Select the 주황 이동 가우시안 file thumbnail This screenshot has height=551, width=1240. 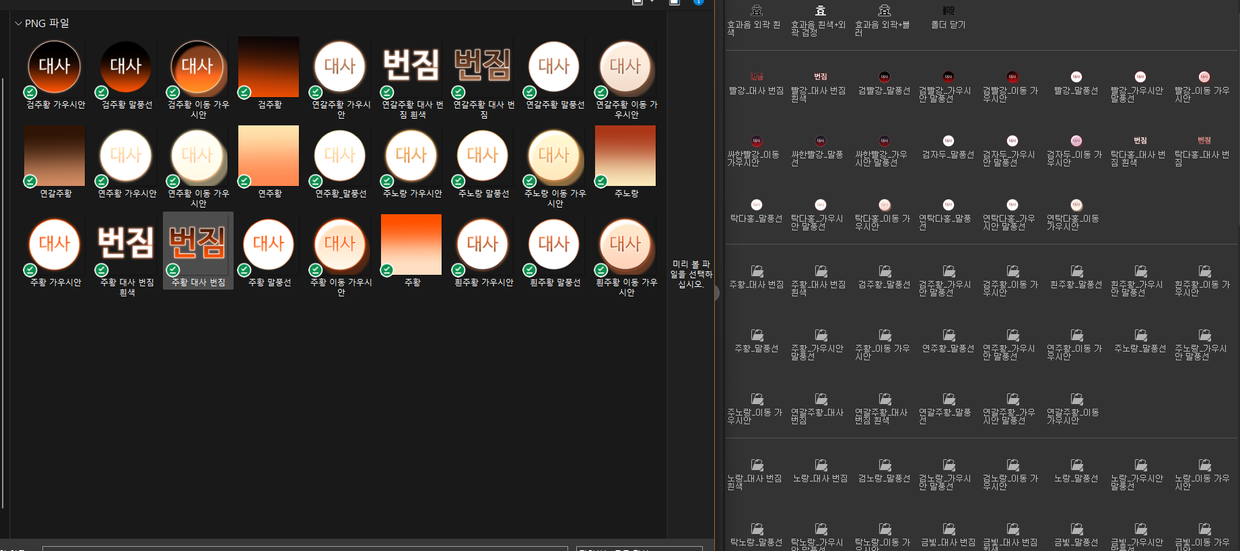[340, 244]
